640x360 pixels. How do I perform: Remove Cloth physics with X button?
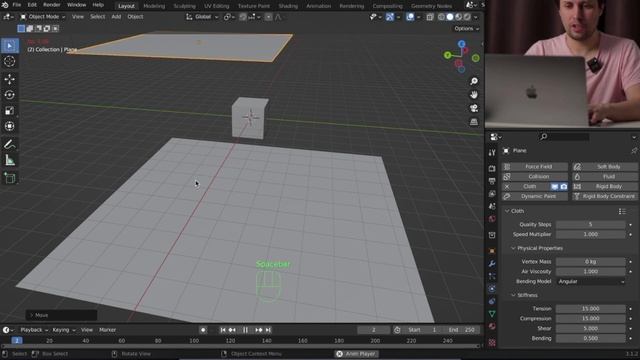tap(507, 187)
